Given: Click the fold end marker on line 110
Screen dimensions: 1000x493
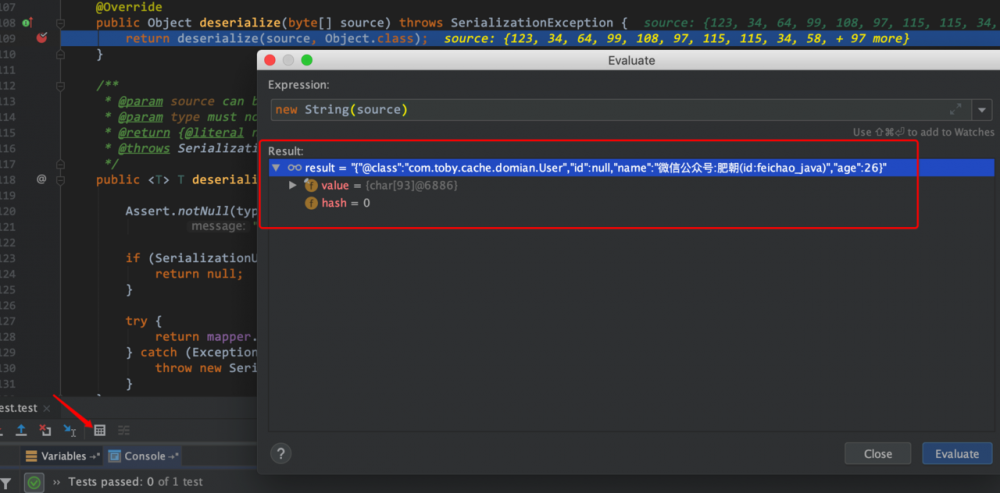Looking at the screenshot, I should [60, 54].
